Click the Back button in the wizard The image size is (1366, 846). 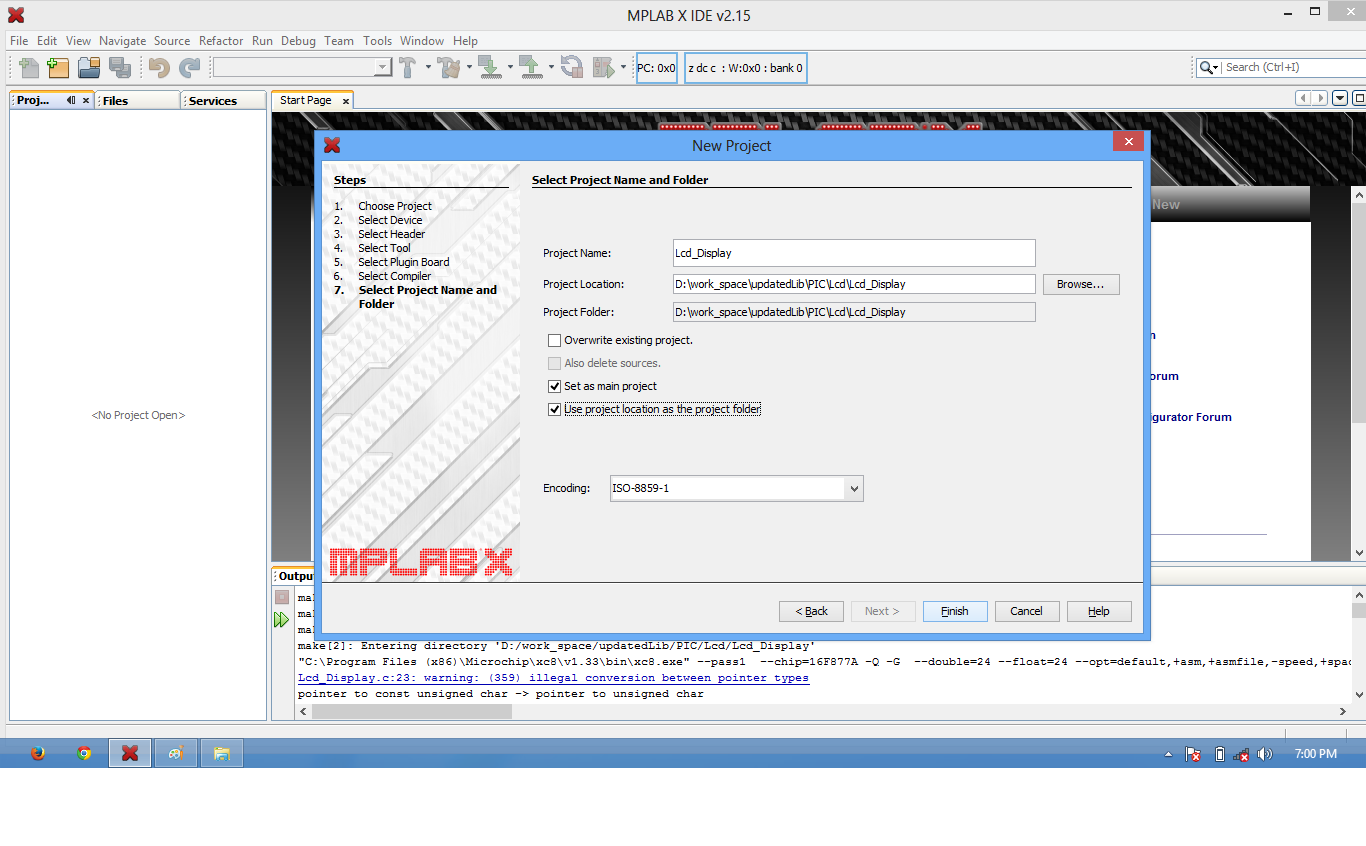[x=811, y=611]
